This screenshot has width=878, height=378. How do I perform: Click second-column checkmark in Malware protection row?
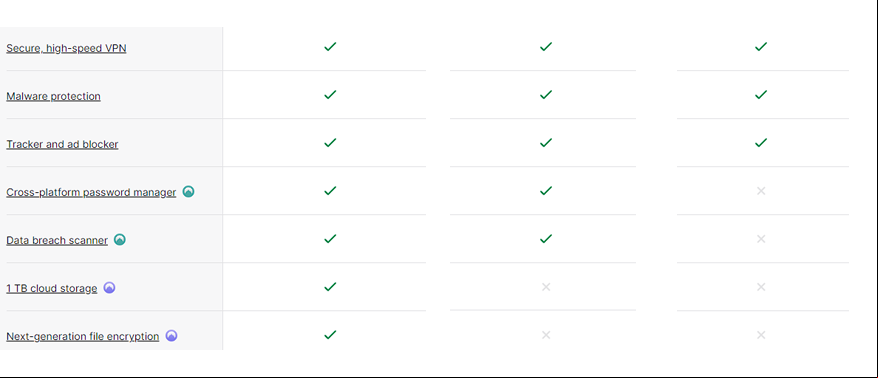click(546, 95)
